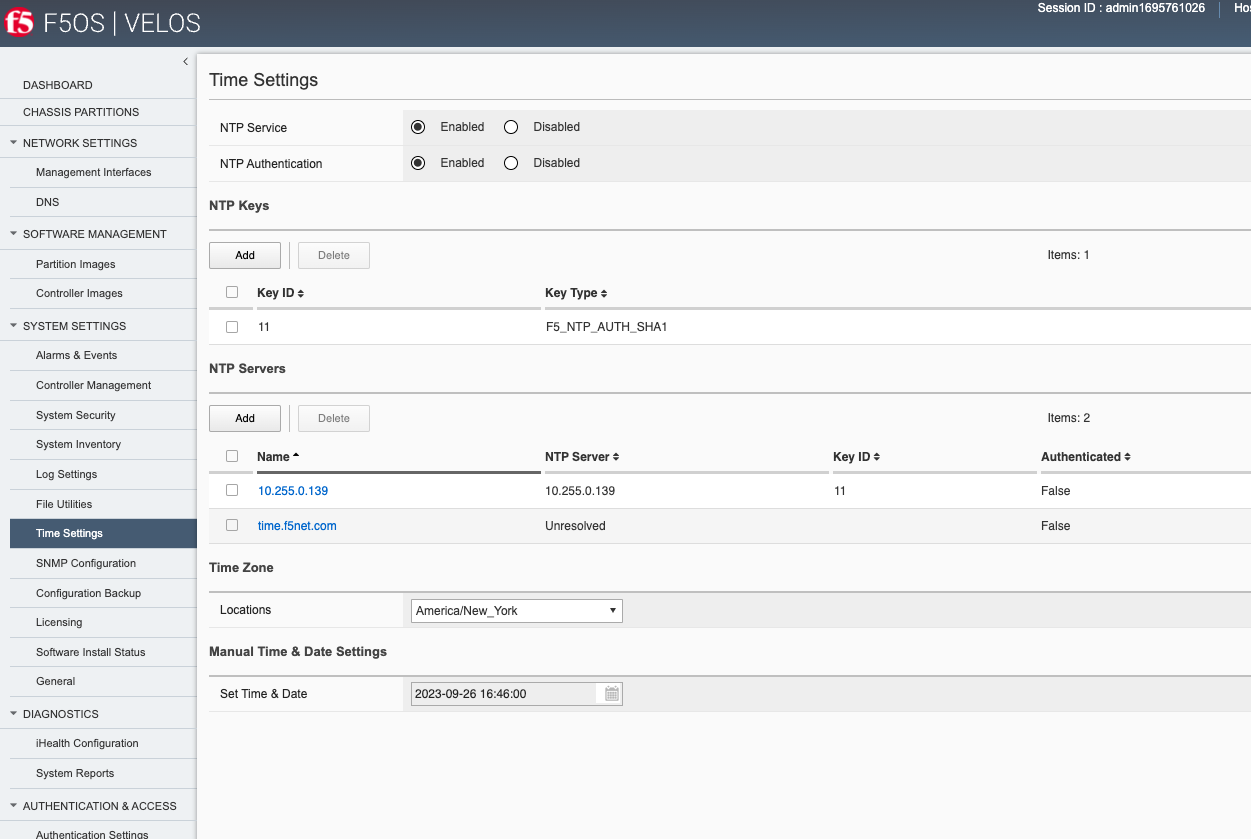Select all NTP Keys checkbox
1251x839 pixels.
point(232,292)
